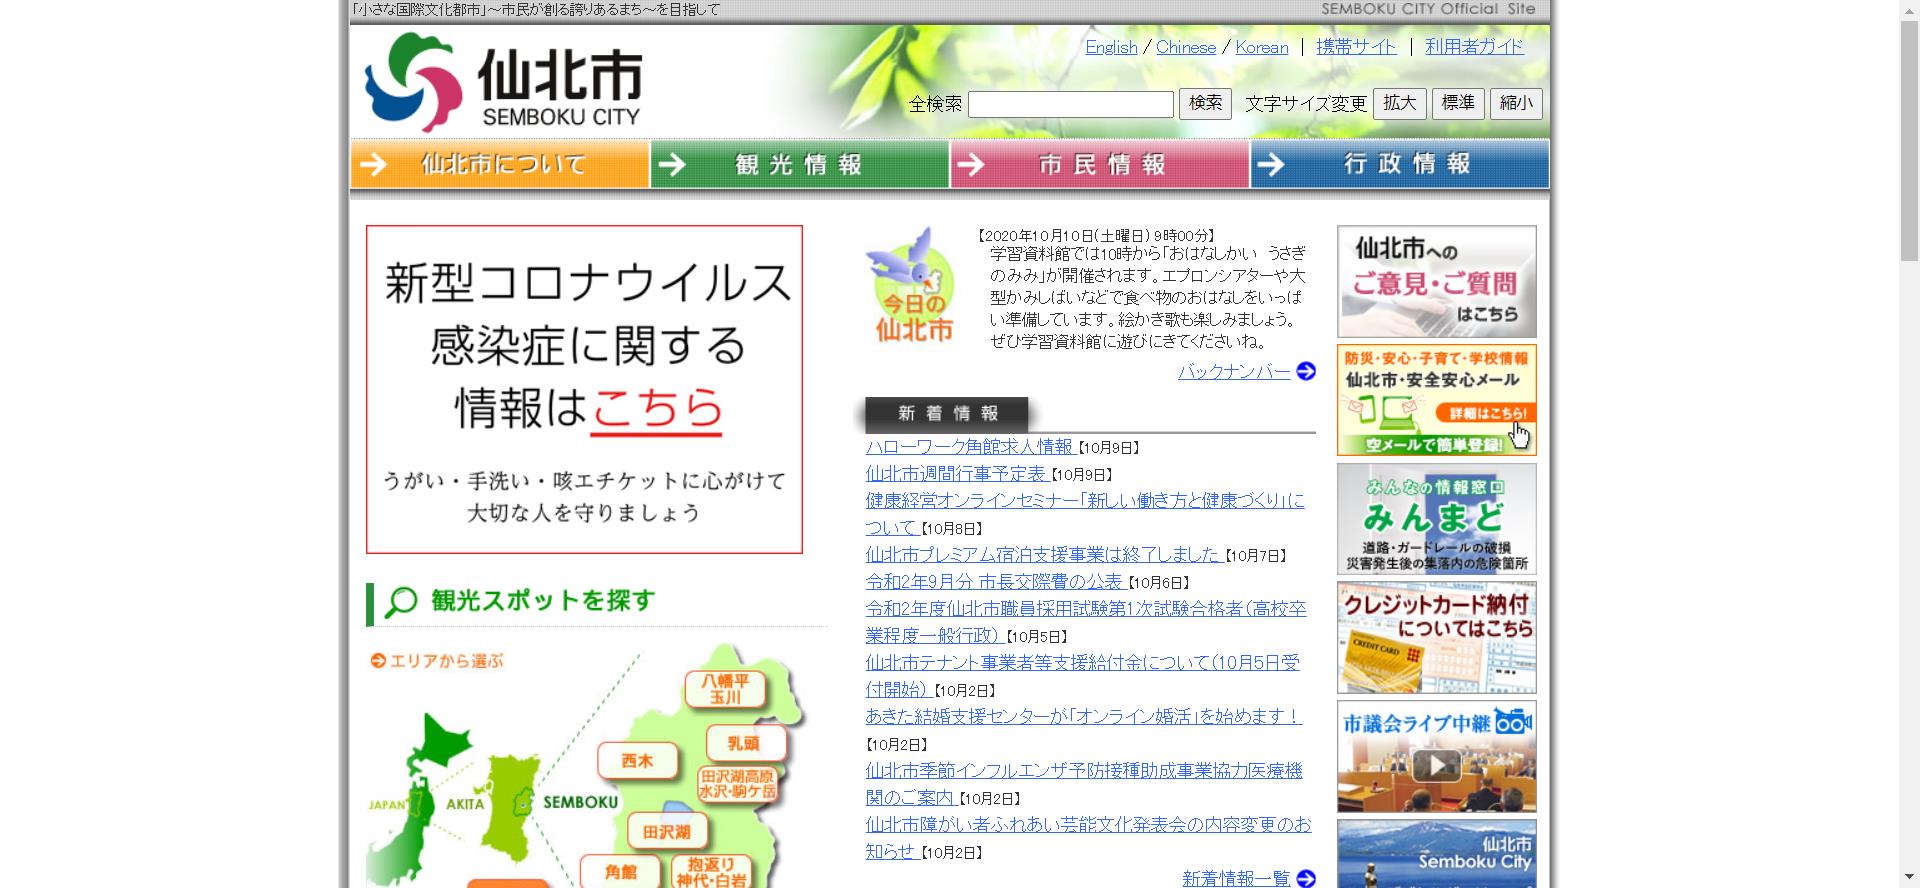The width and height of the screenshot is (1920, 888).
Task: Click the arrow icon beside 新着情報一覧
Action: (x=1306, y=878)
